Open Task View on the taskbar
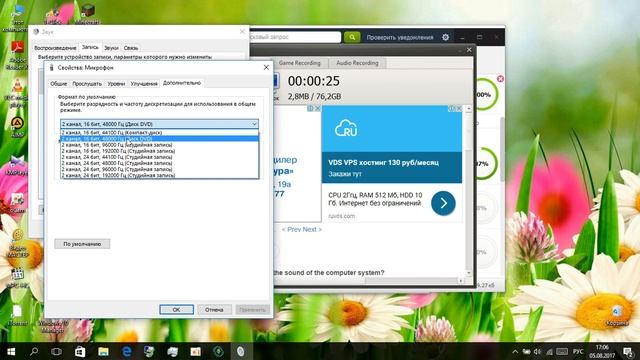 56,351
